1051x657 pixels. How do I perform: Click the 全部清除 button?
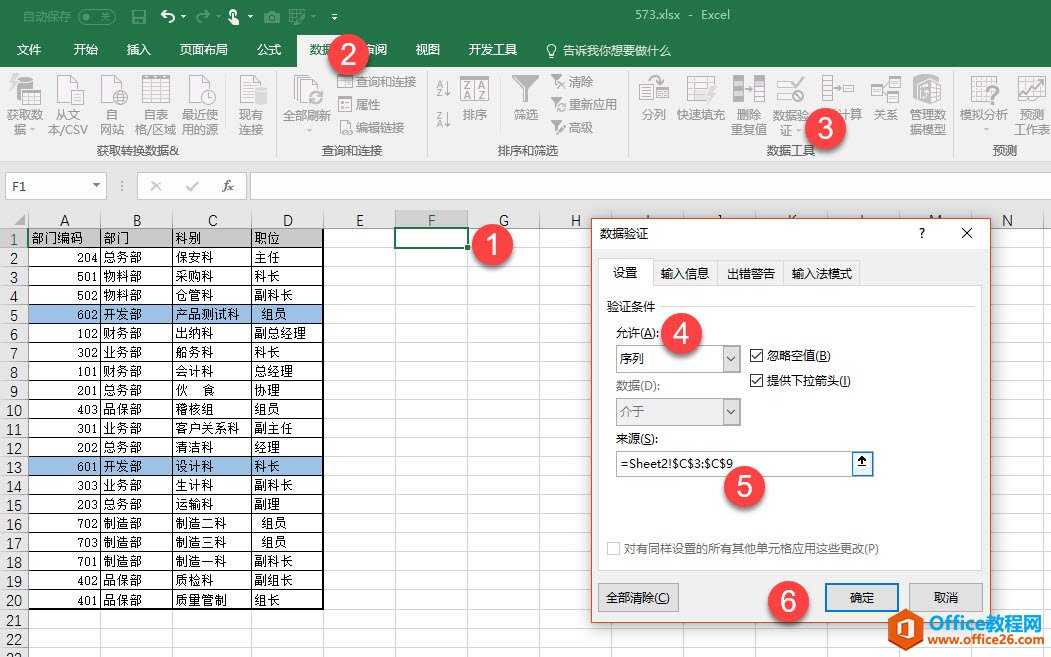[x=638, y=597]
